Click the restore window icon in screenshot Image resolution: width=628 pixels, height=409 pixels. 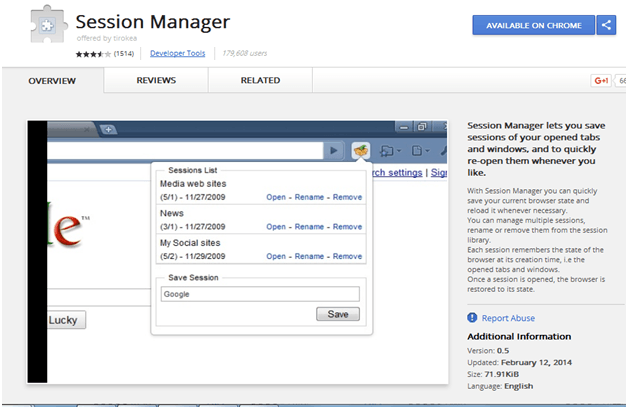point(422,127)
